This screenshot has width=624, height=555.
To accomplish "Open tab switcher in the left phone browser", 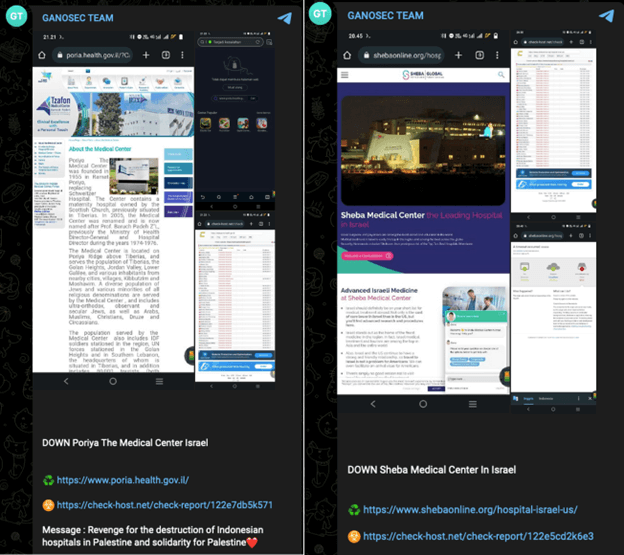I will point(166,55).
